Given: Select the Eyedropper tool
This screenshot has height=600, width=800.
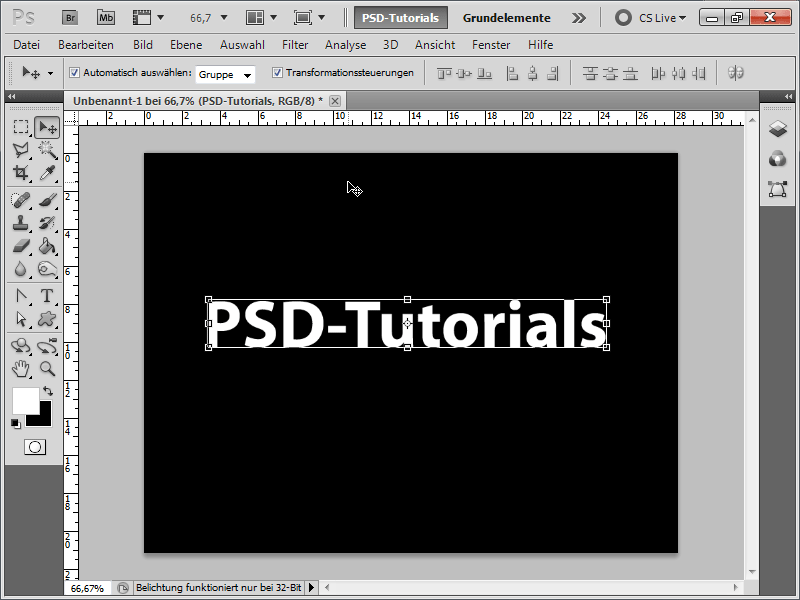Looking at the screenshot, I should [x=47, y=173].
